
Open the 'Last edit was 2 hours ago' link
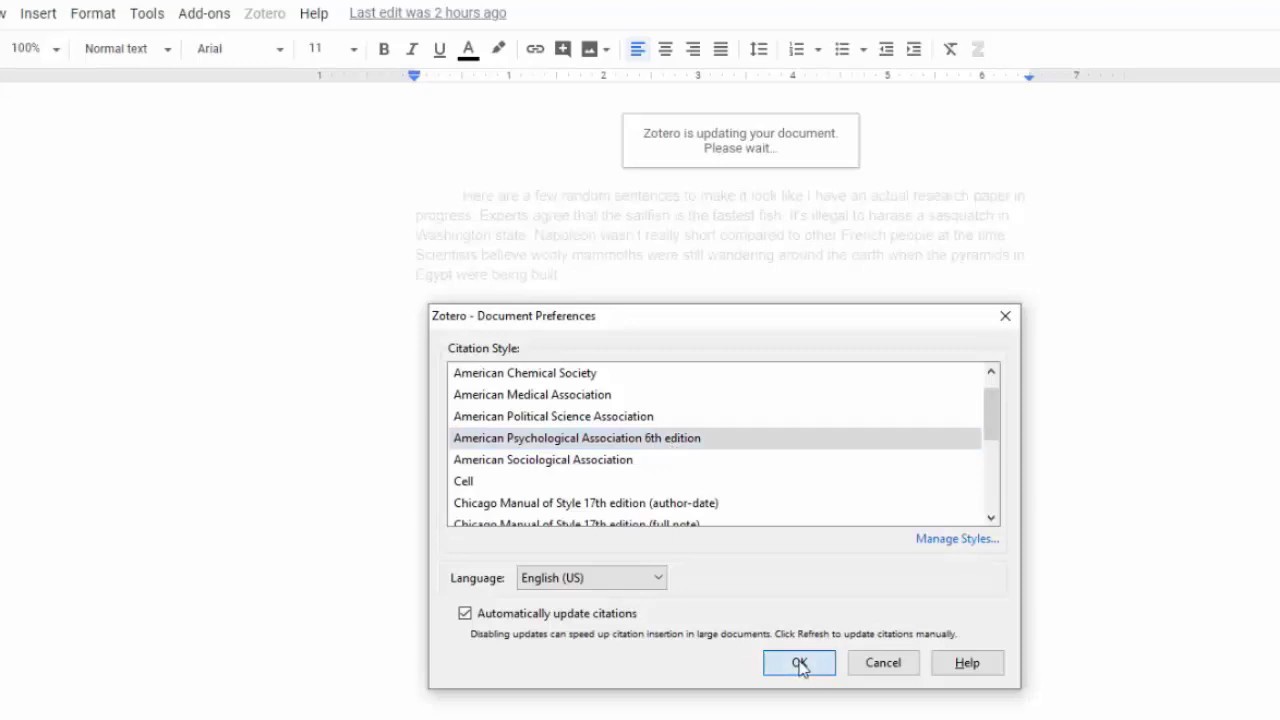(x=428, y=13)
